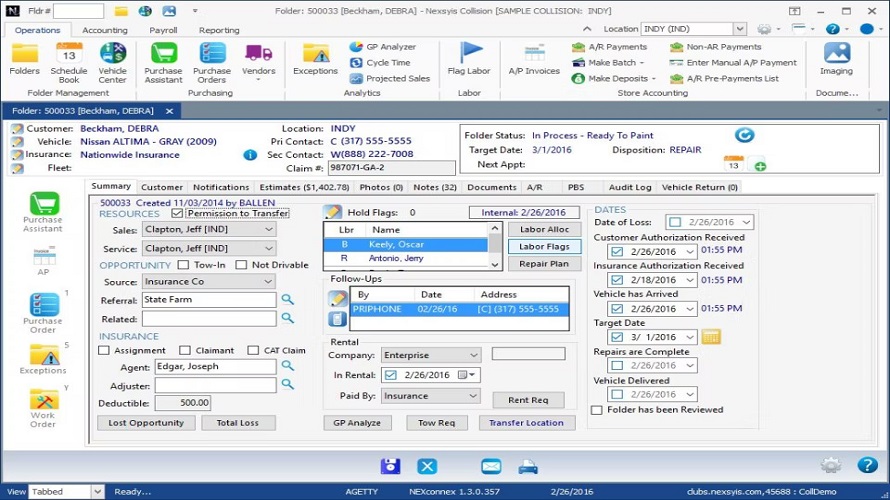Open the Cycle Time report
This screenshot has height=500, width=890.
(x=380, y=62)
